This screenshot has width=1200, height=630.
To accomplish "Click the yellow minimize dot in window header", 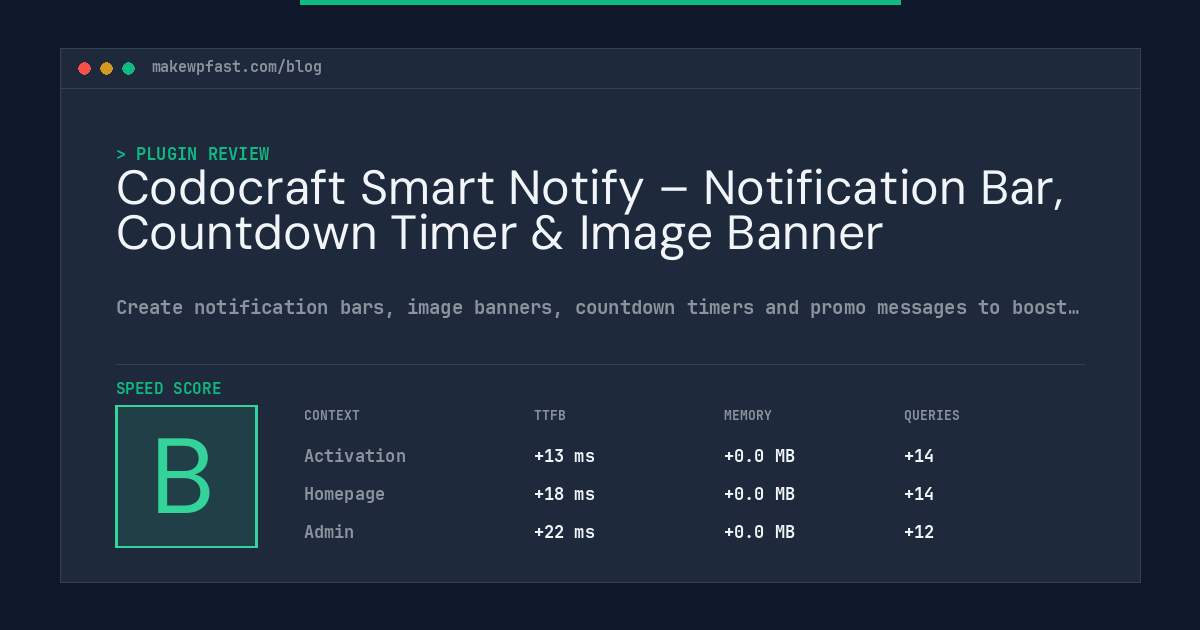I will (107, 68).
